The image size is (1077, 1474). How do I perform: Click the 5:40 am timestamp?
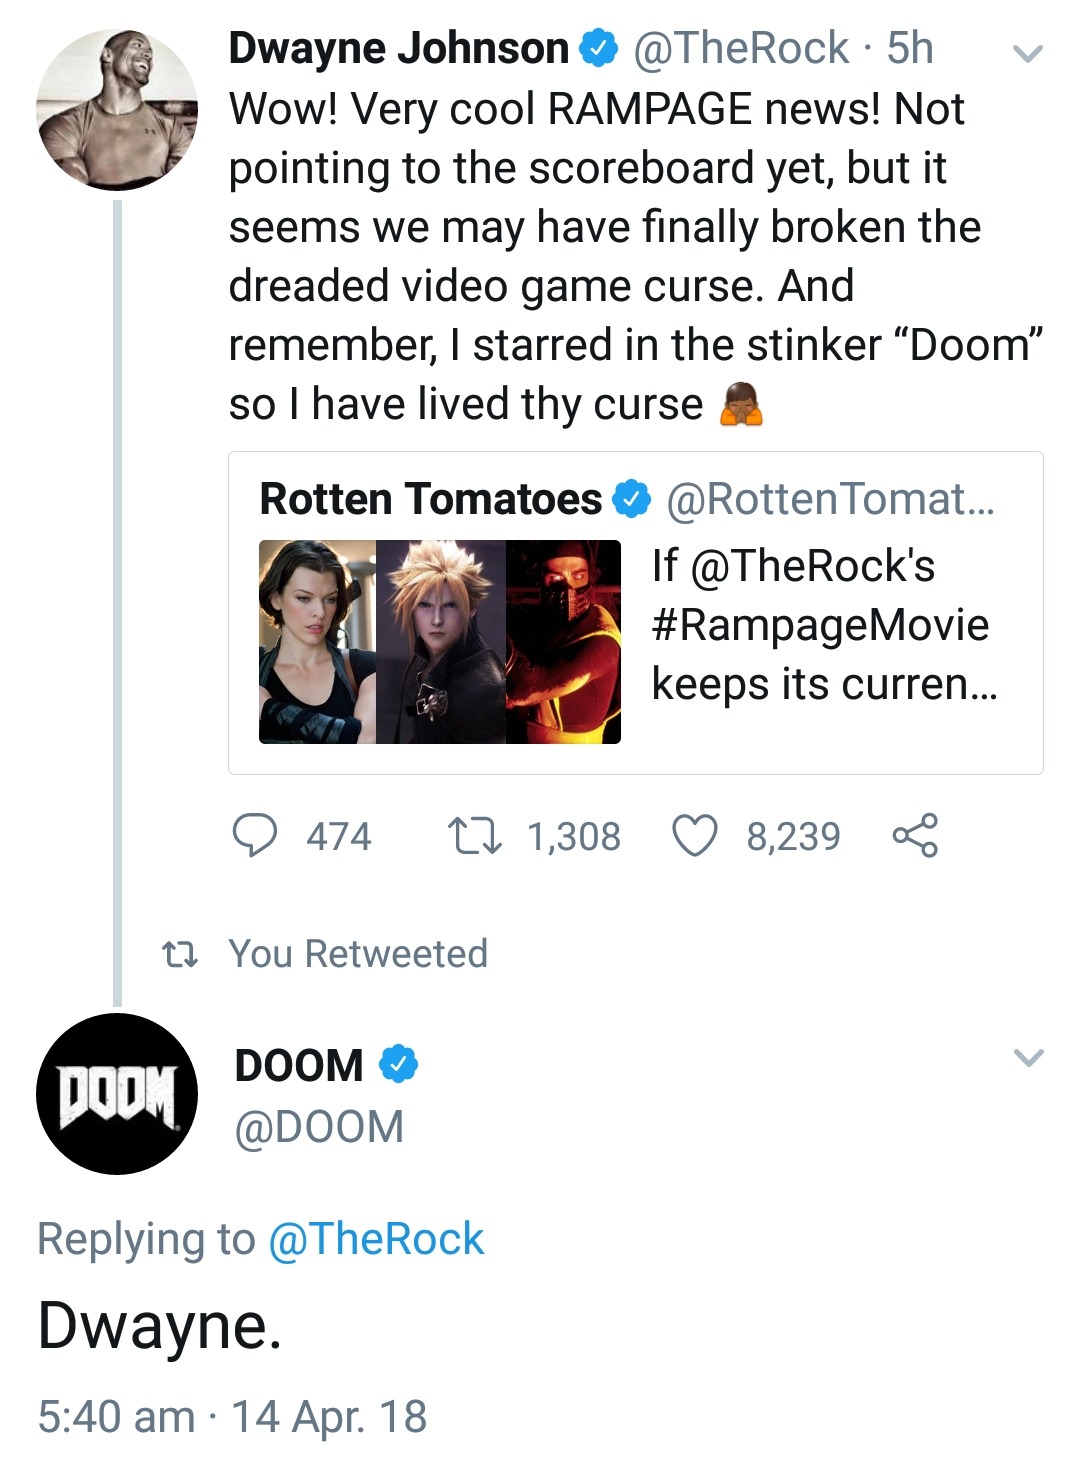pos(116,1417)
